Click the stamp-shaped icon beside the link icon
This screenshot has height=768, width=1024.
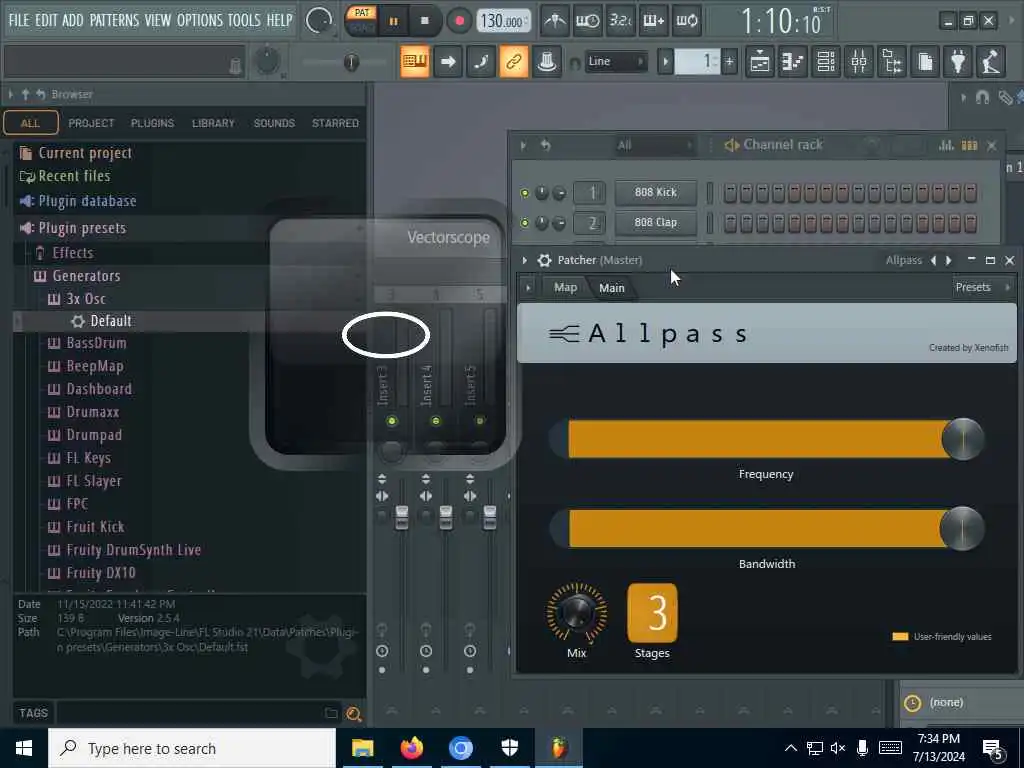coord(547,62)
